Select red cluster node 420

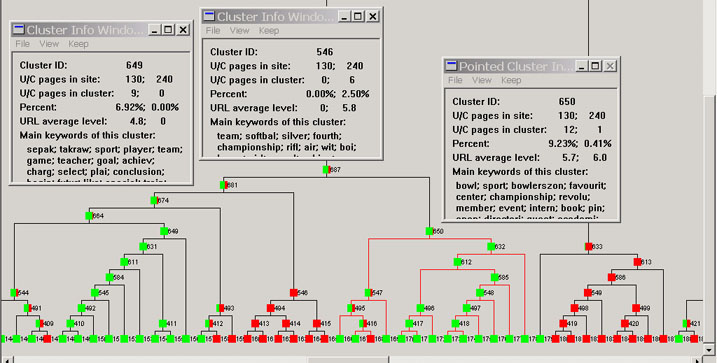point(625,324)
